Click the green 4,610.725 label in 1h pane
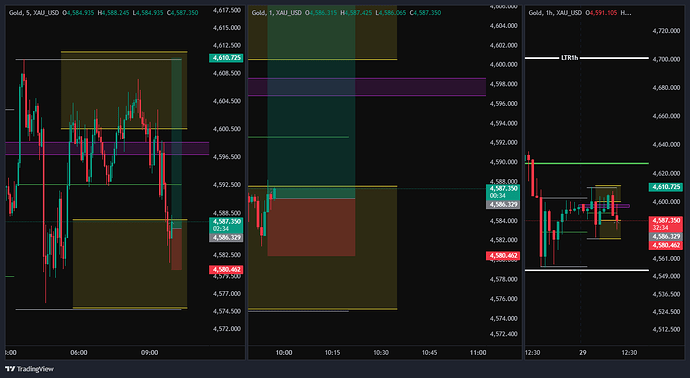690x378 pixels. [x=666, y=187]
